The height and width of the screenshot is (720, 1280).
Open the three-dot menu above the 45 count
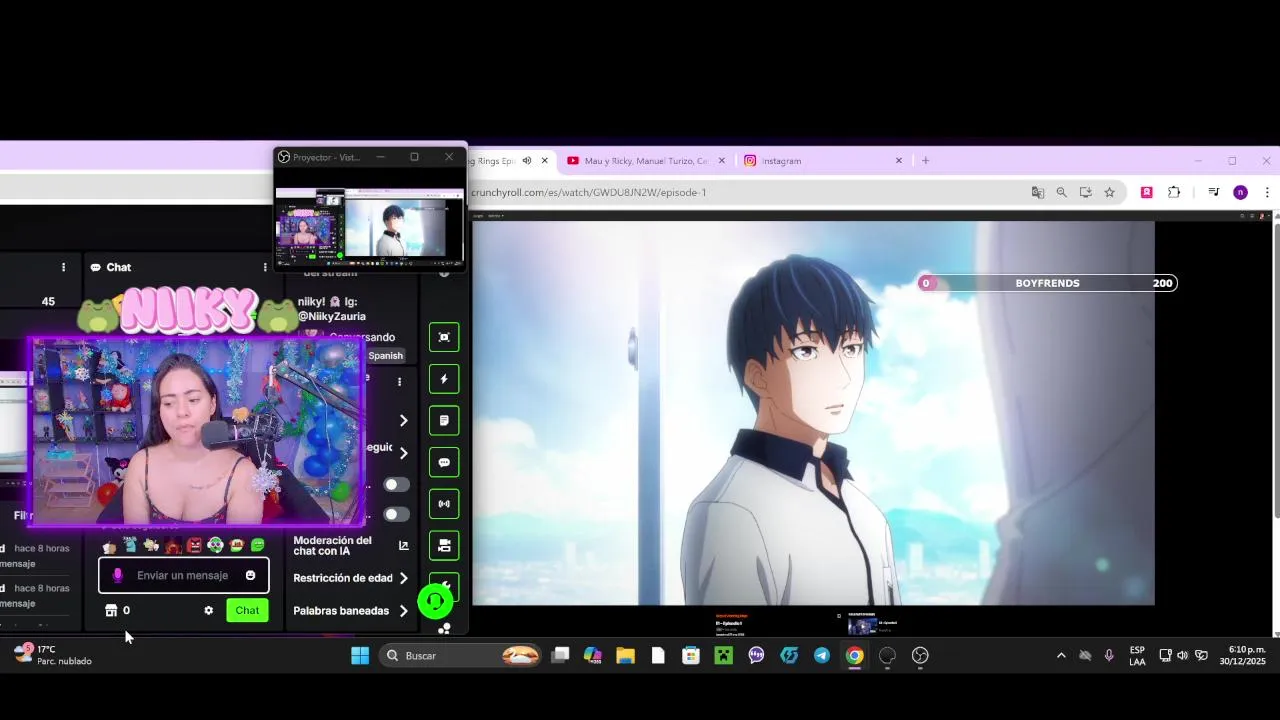[x=63, y=267]
